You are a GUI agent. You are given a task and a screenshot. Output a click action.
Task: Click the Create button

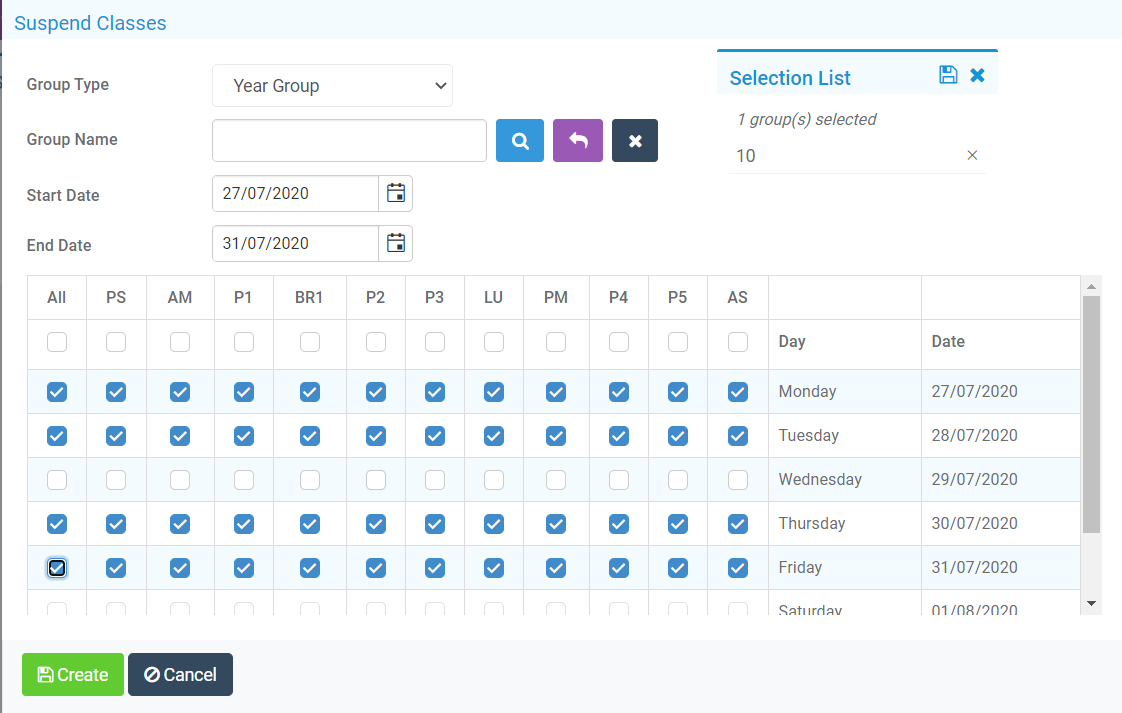[73, 675]
